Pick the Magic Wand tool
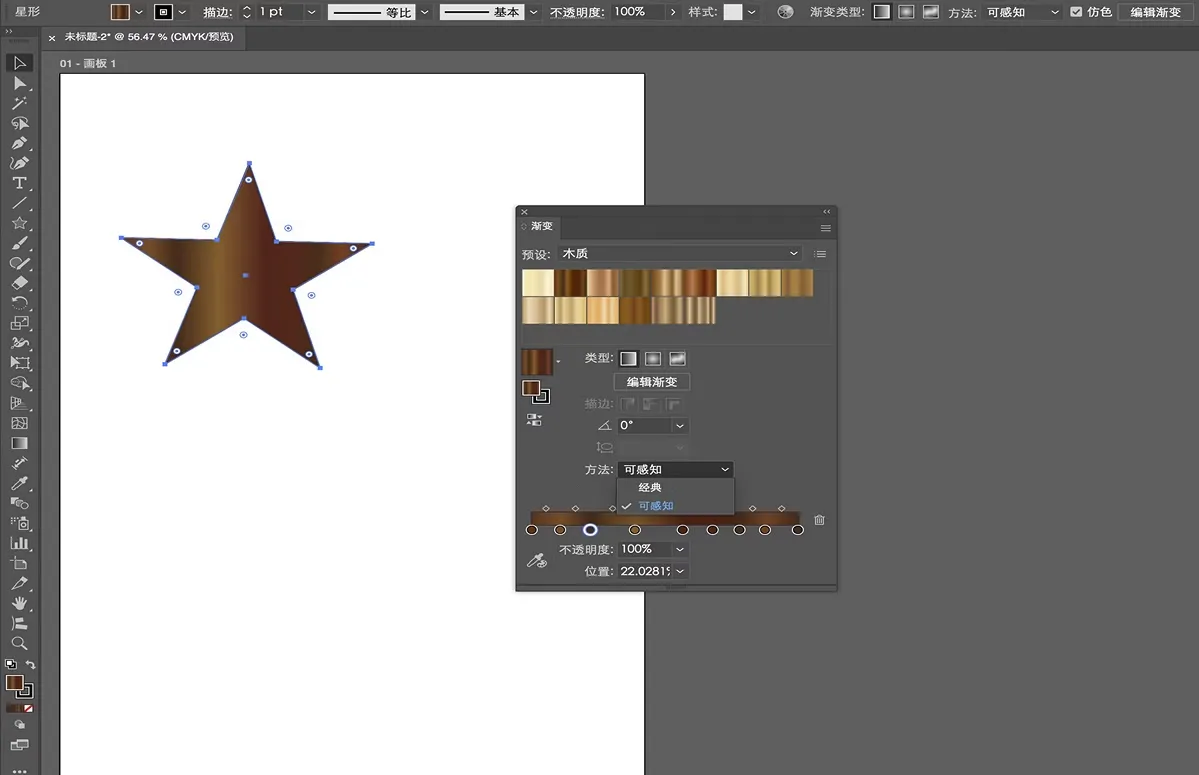 point(19,103)
